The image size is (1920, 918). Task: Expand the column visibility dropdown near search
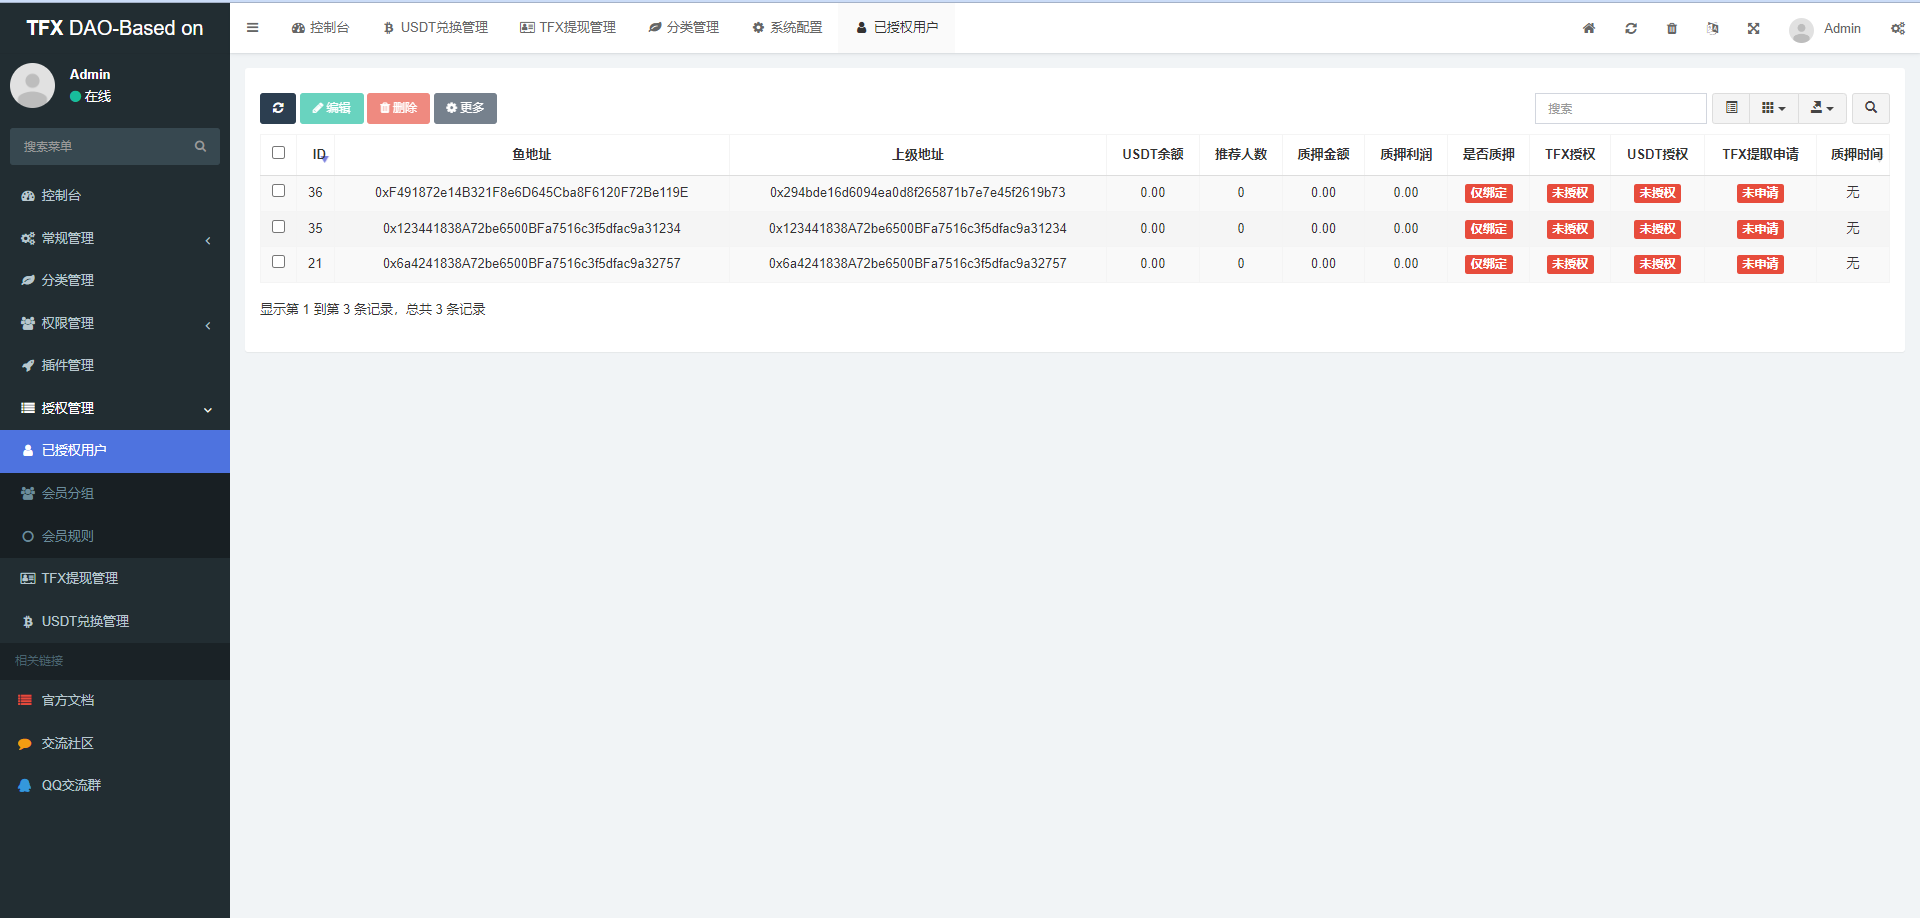[x=1774, y=108]
